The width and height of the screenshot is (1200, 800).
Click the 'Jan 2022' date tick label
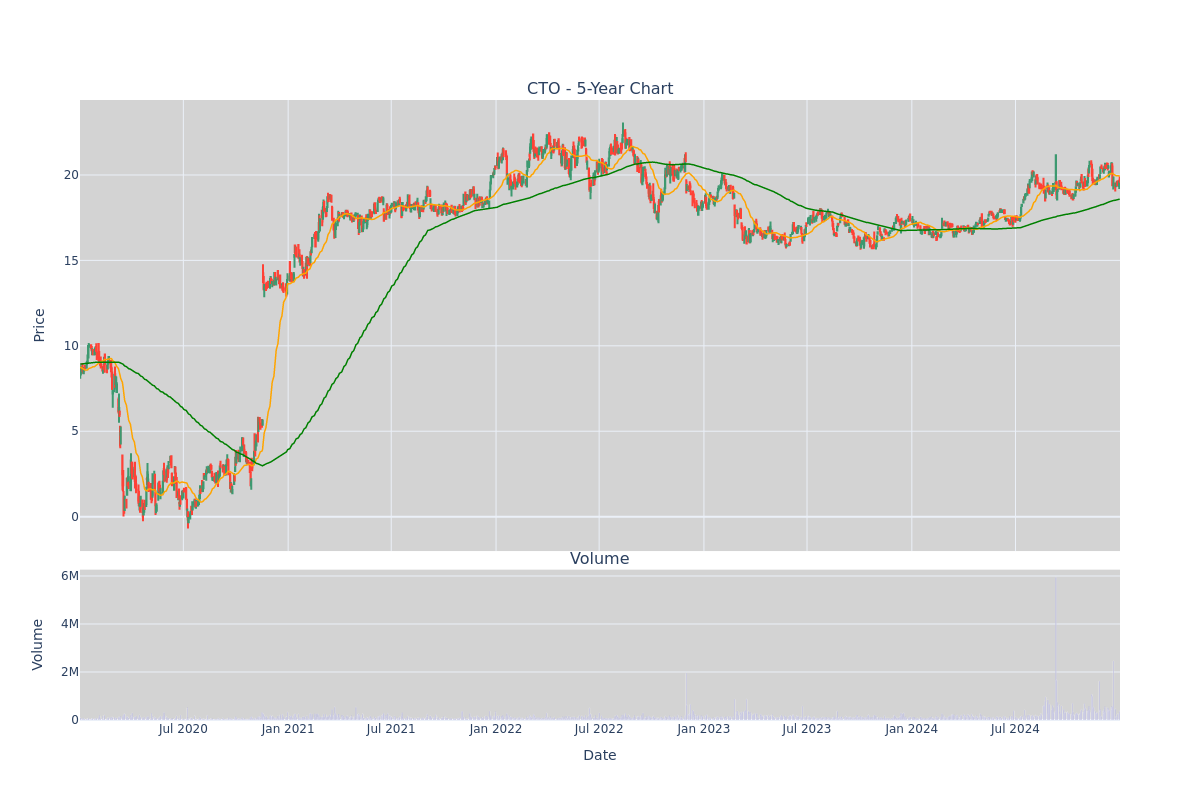pyautogui.click(x=496, y=729)
